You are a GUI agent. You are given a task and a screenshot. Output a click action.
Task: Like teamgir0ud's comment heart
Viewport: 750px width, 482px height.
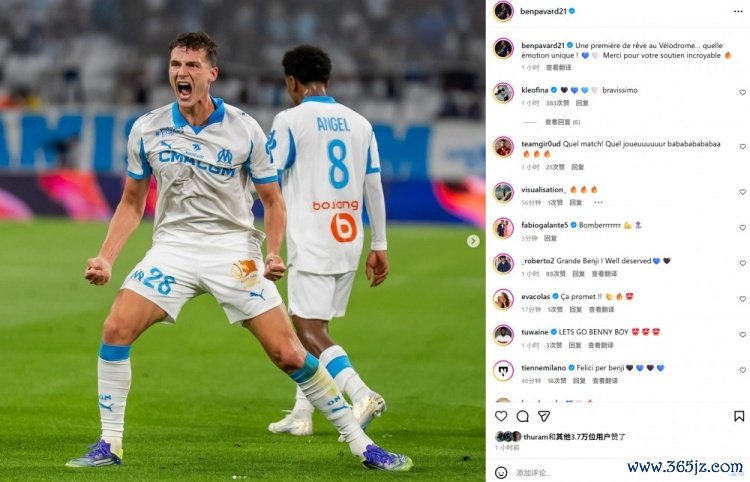click(742, 146)
